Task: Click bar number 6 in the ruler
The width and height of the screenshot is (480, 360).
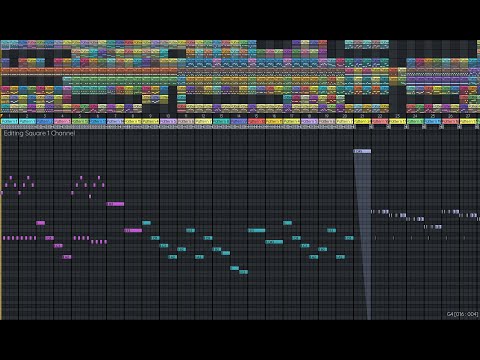Action: point(98,116)
